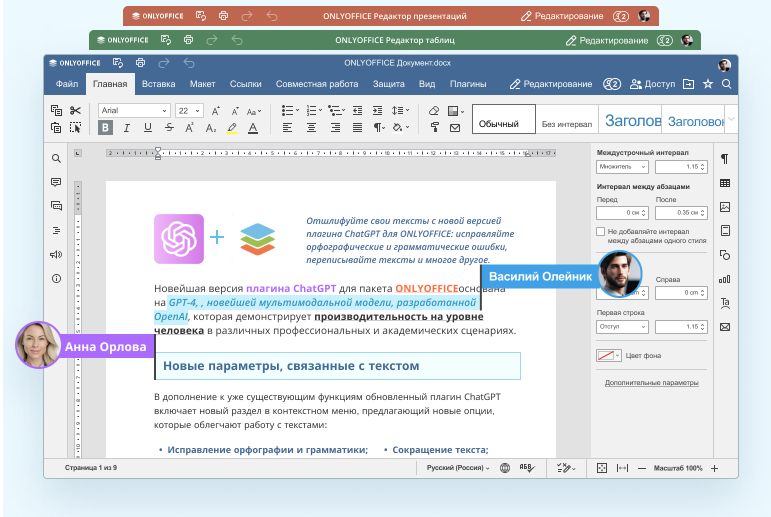The width and height of the screenshot is (771, 517).
Task: Click the Paste icon in the toolbar
Action: [56, 128]
